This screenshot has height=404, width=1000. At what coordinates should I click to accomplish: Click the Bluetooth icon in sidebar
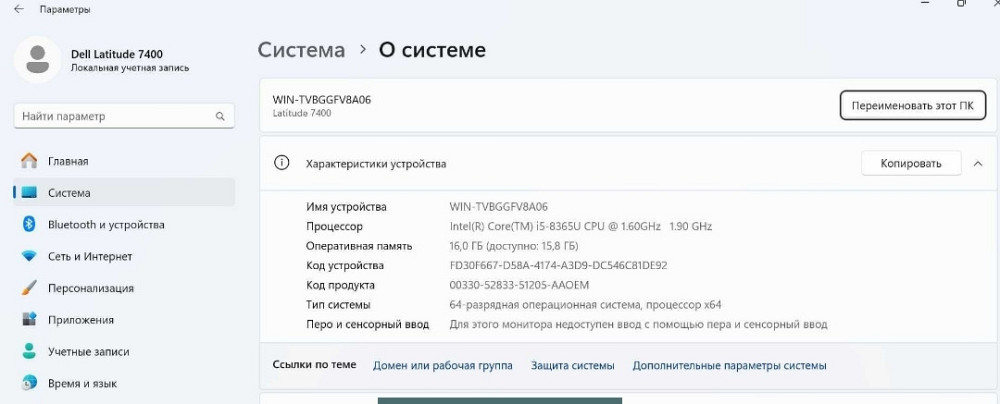click(29, 225)
